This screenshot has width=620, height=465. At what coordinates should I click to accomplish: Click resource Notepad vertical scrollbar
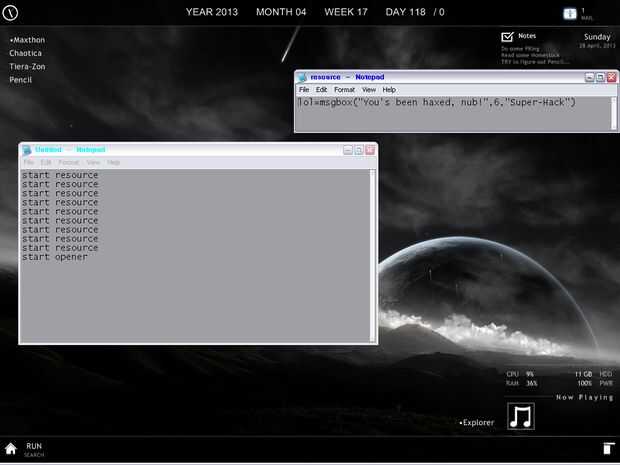point(614,113)
